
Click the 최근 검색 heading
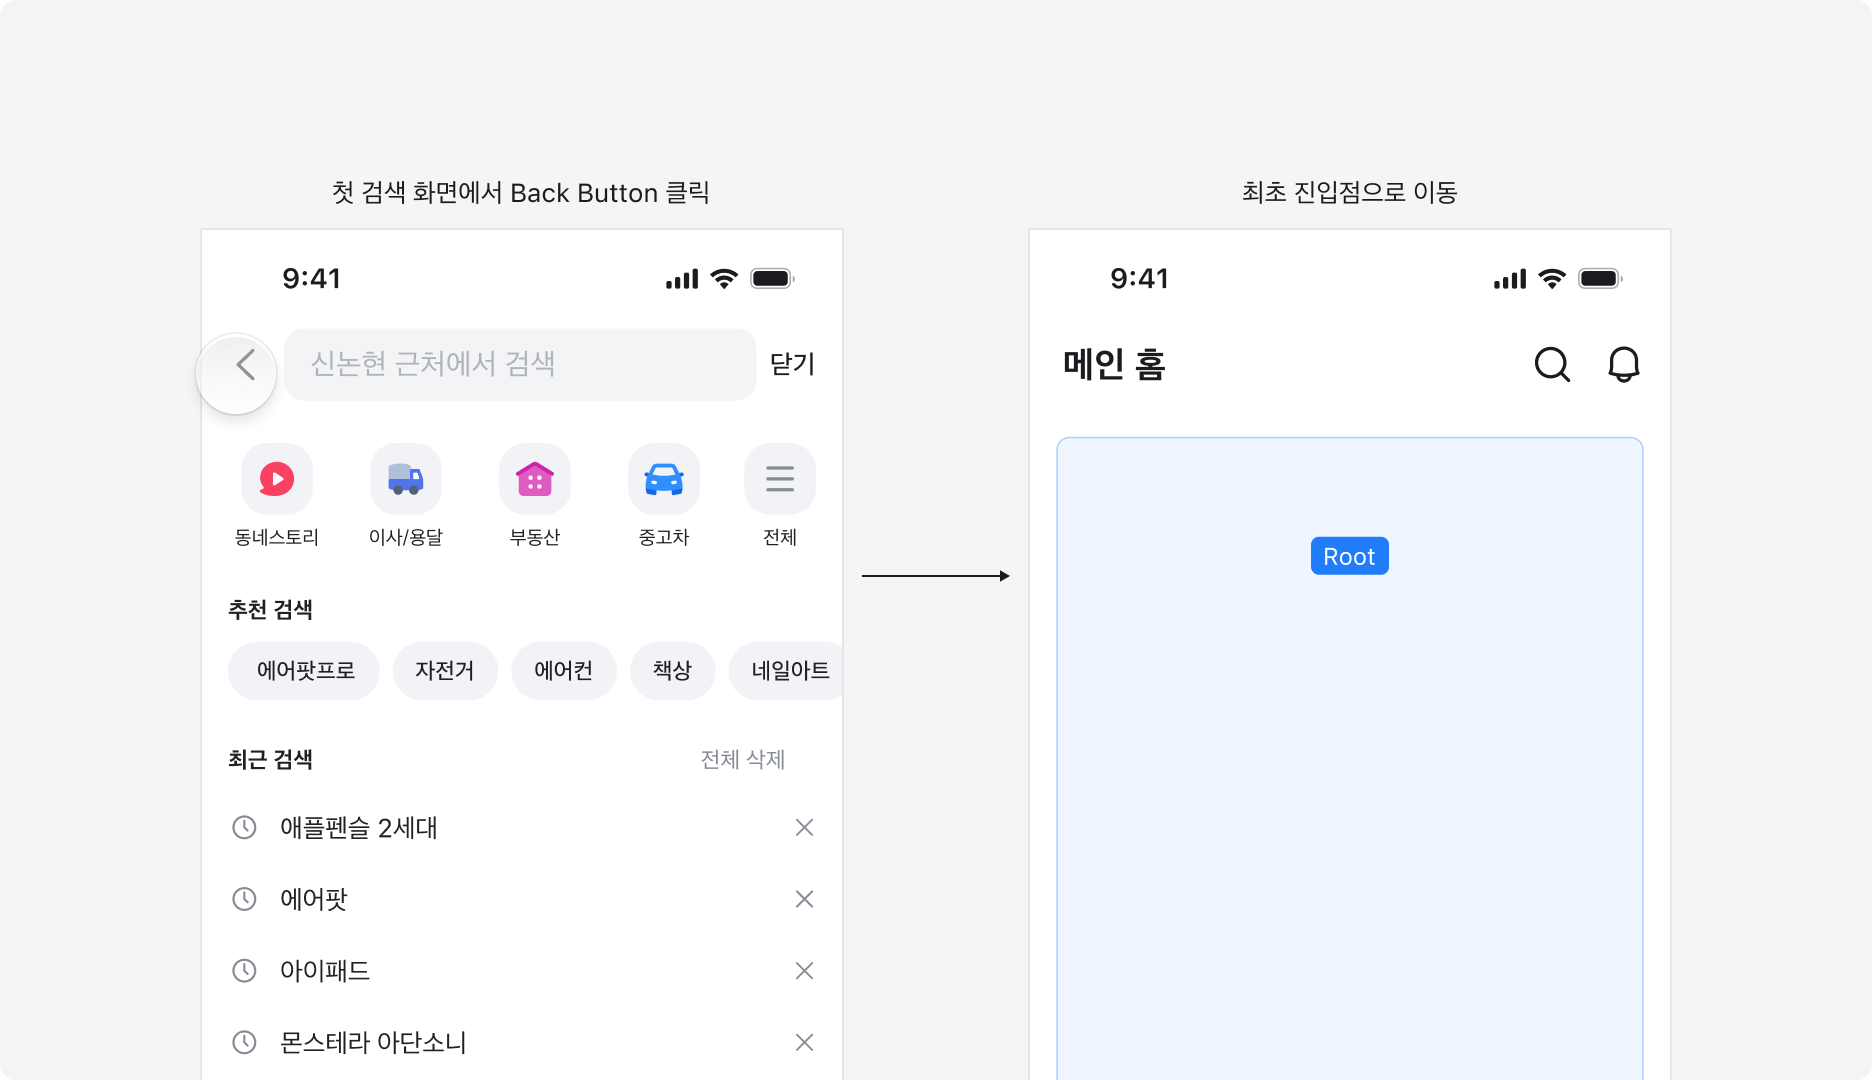270,760
